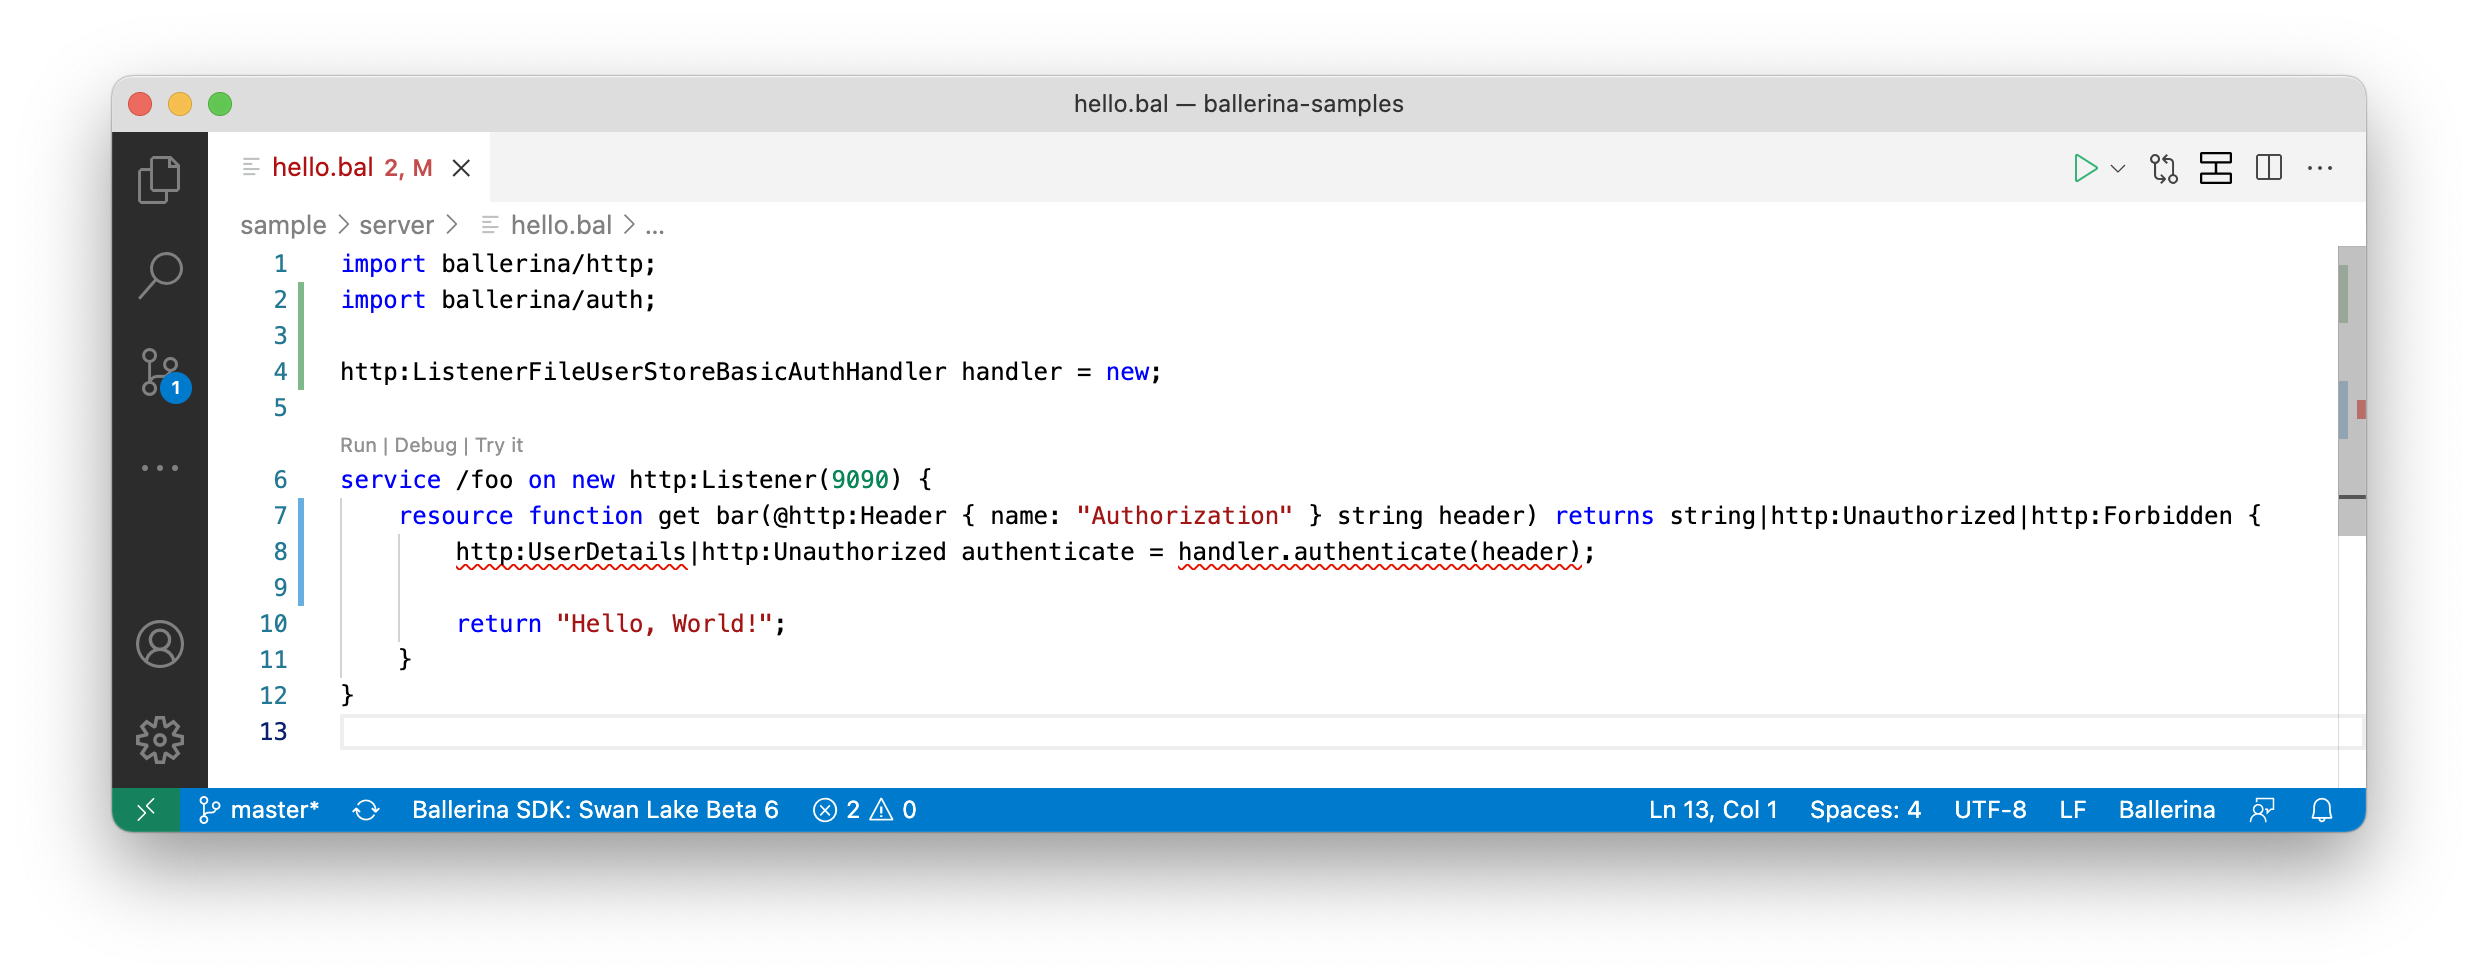Click the feedback icon in status bar
This screenshot has width=2478, height=980.
pos(2262,810)
